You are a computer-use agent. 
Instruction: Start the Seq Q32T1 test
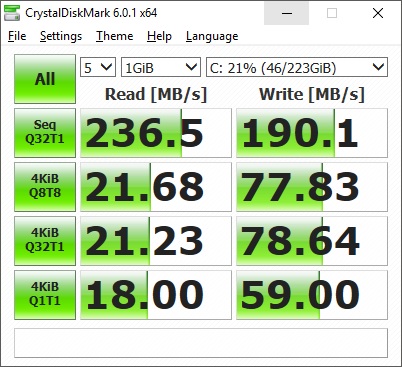point(45,133)
